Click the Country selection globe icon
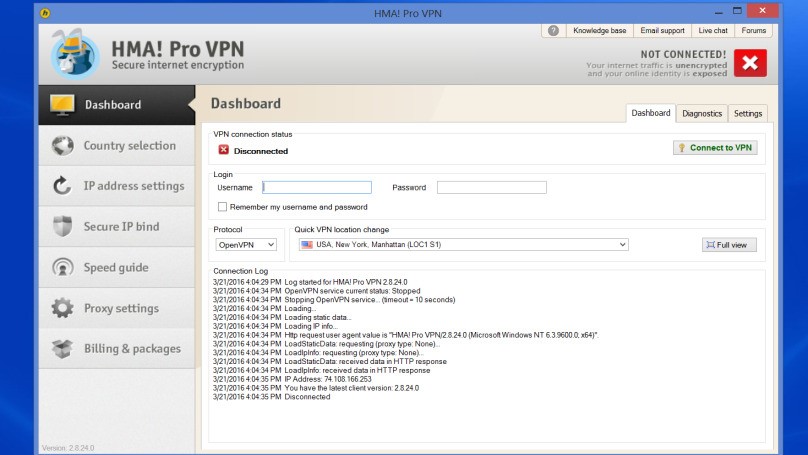The width and height of the screenshot is (808, 455). click(62, 146)
